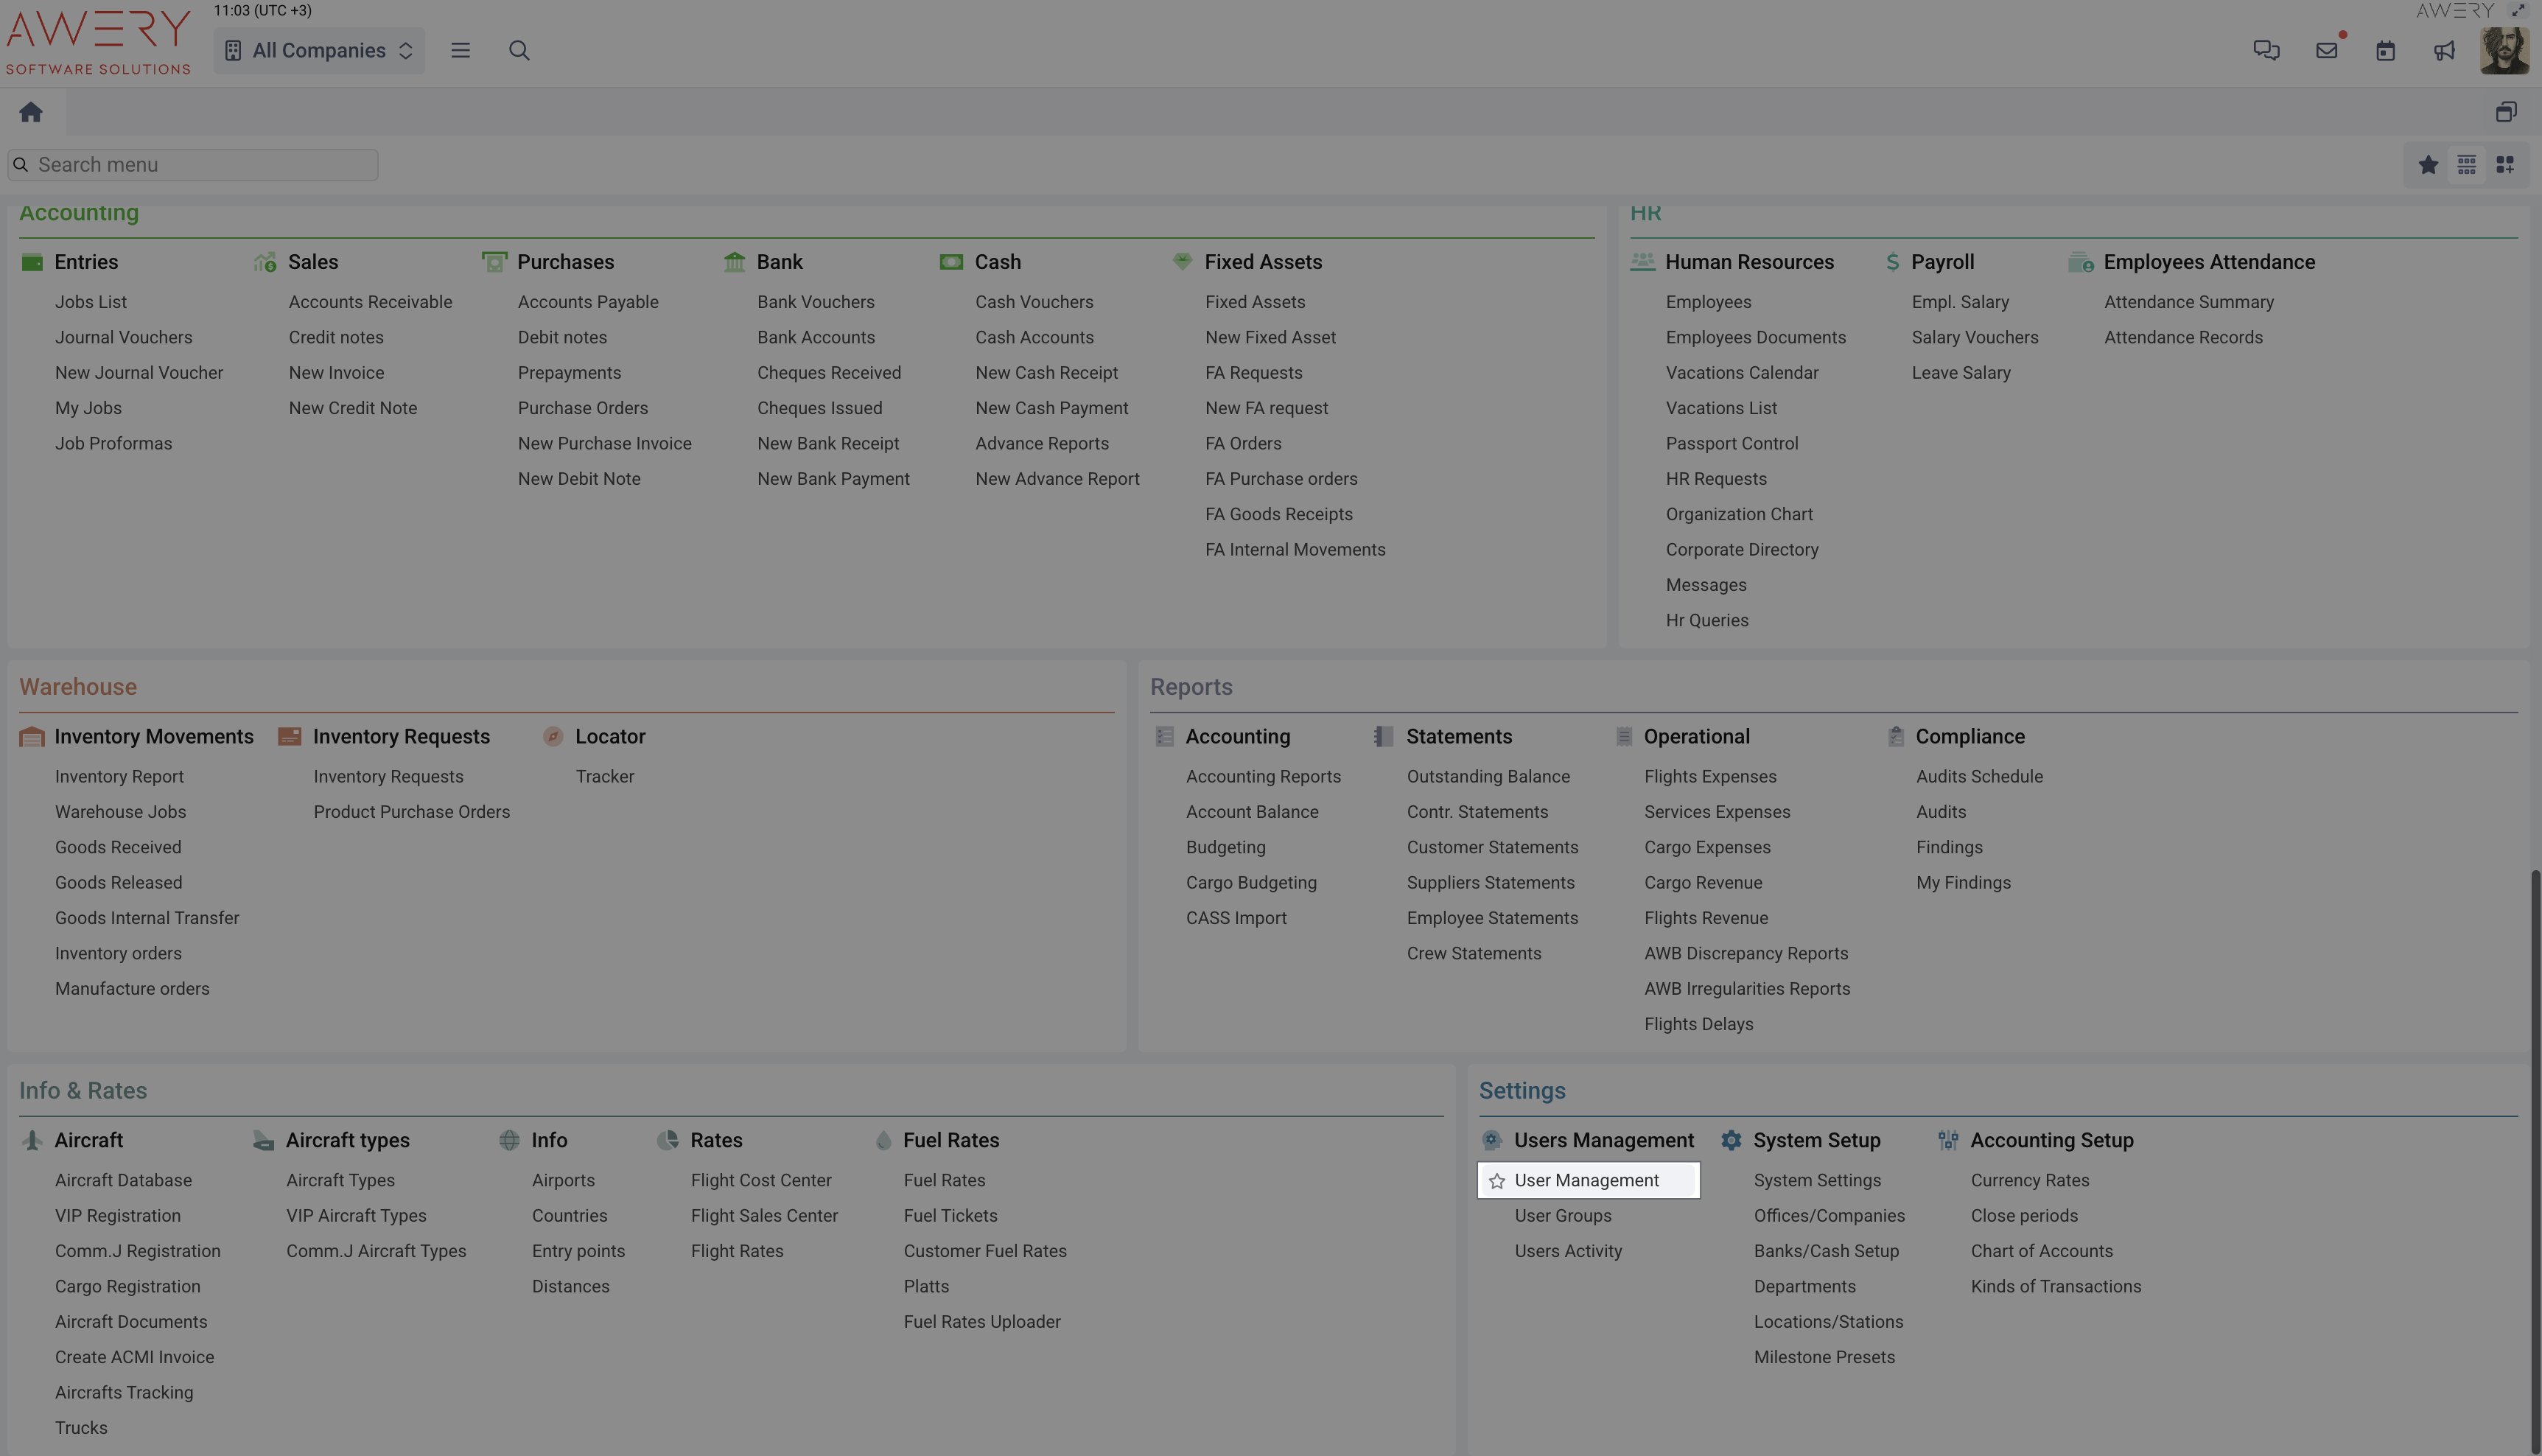
Task: Open the Vacations Calendar link
Action: (x=1741, y=373)
